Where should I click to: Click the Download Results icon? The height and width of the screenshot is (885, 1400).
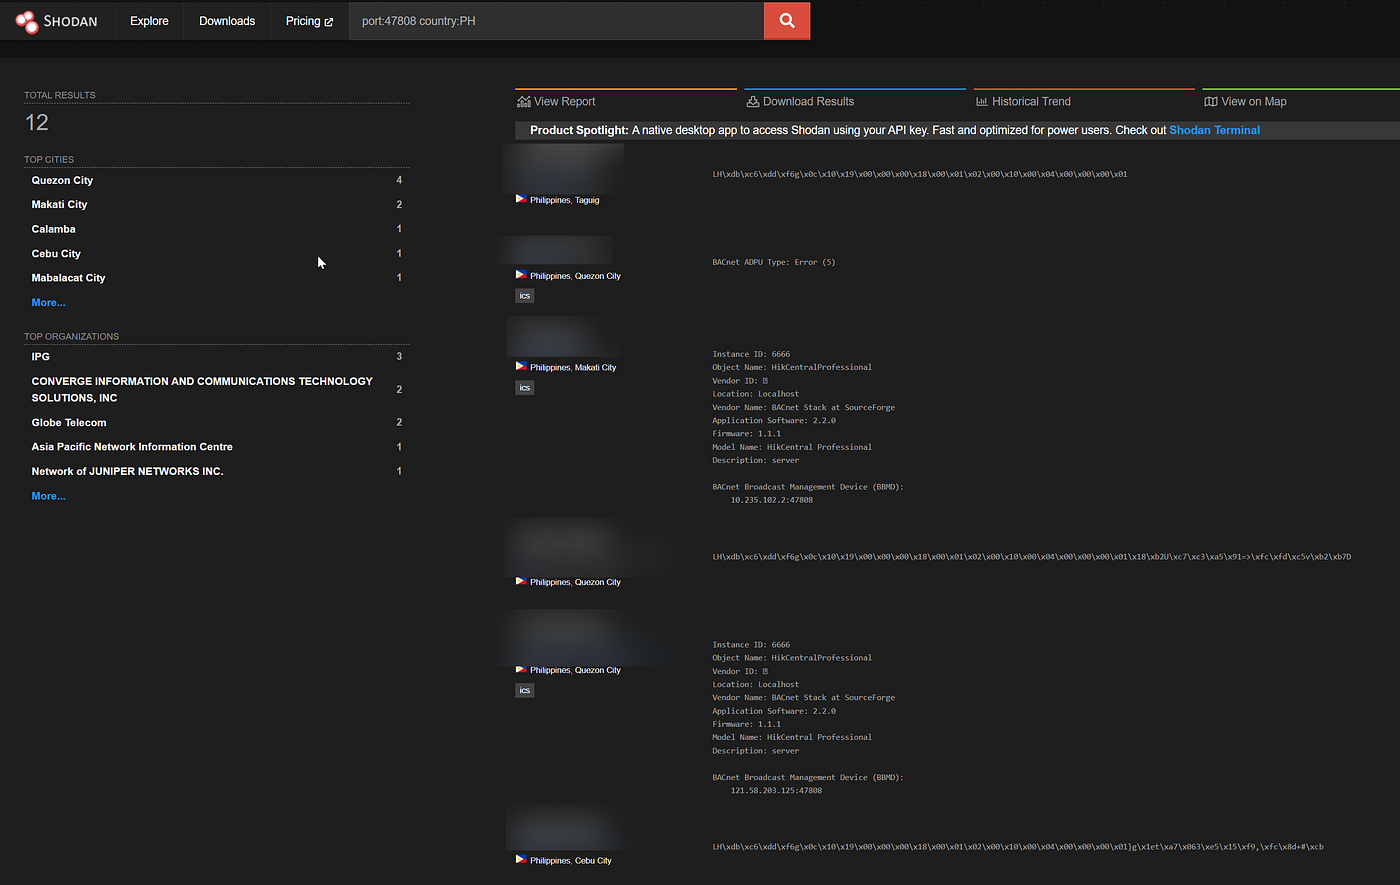tap(753, 101)
